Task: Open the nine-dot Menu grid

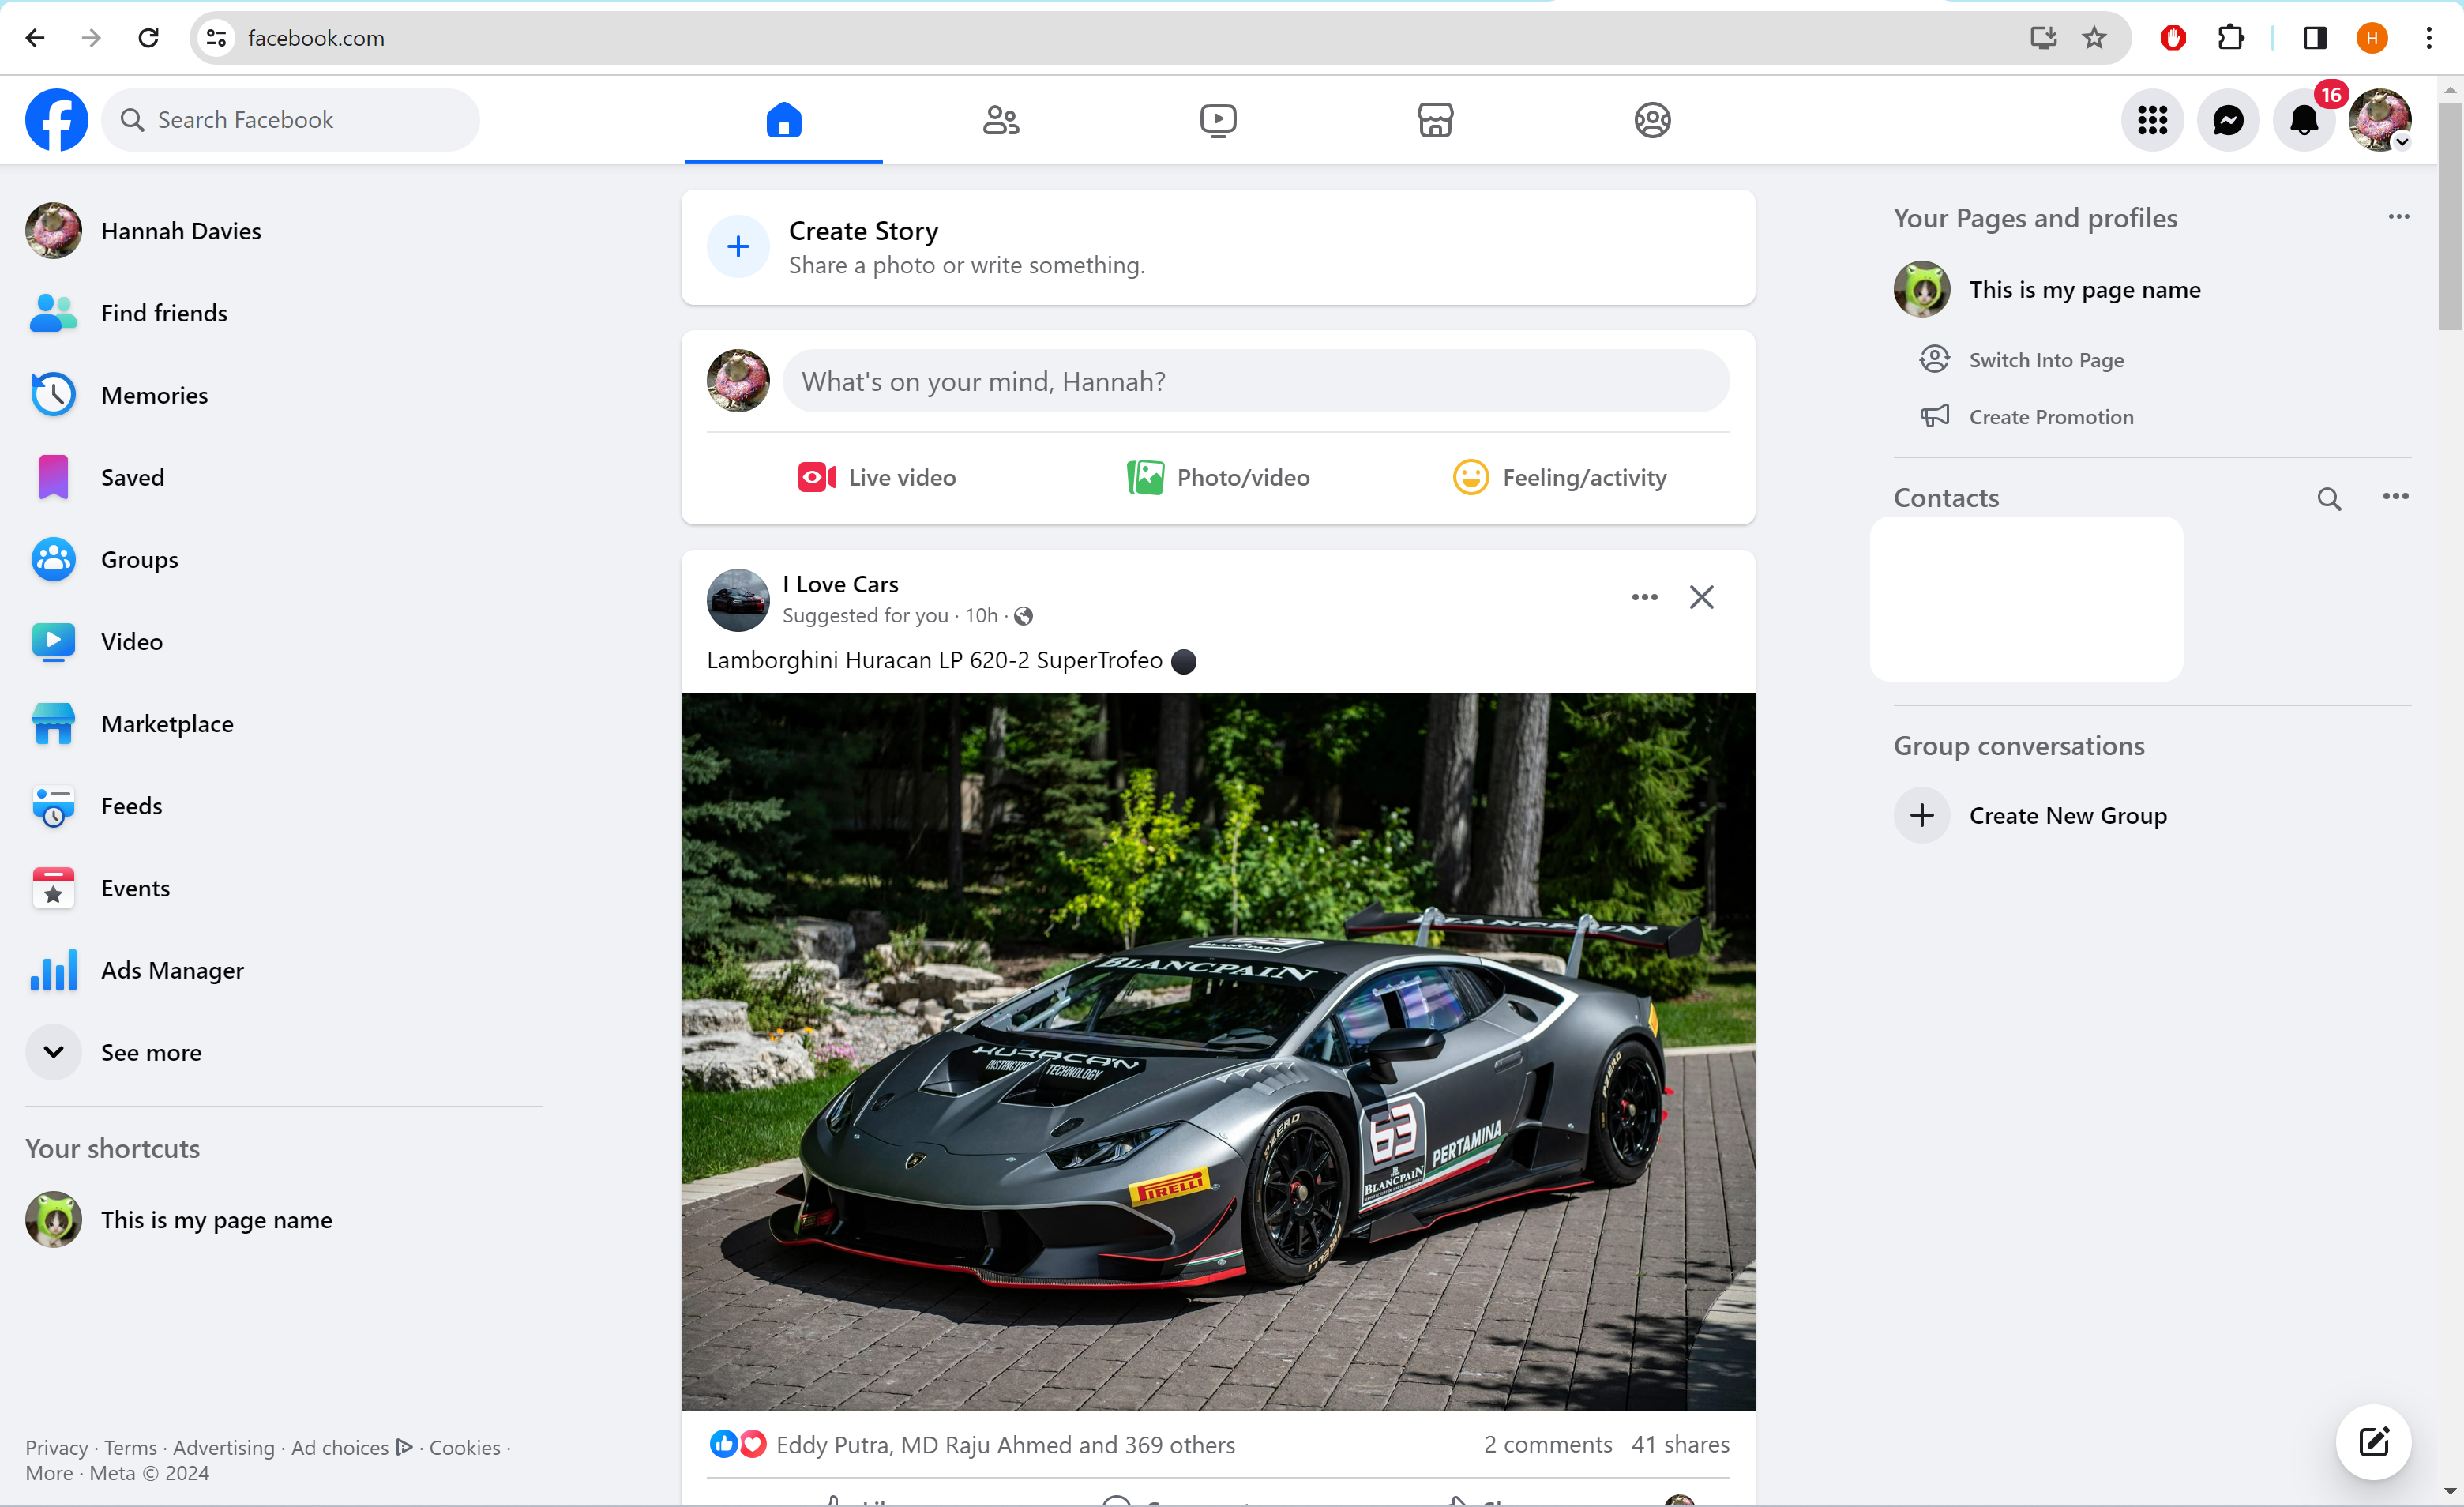Action: click(x=2152, y=120)
